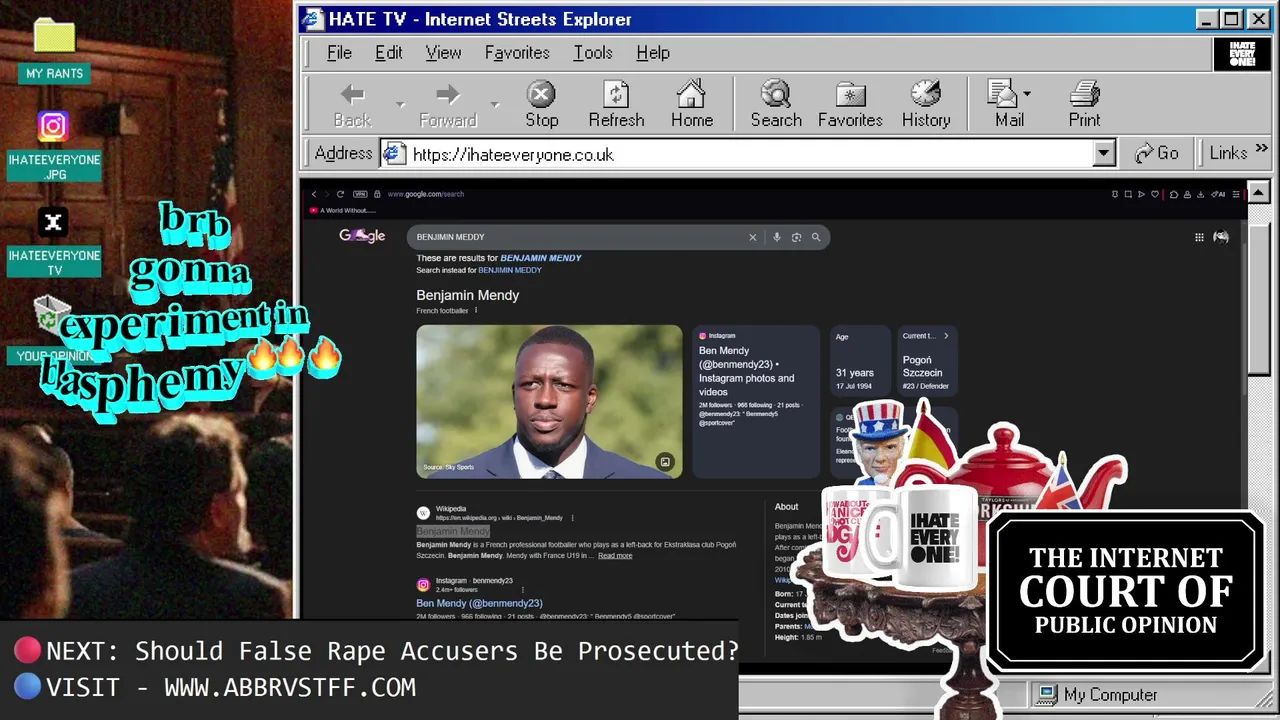1280x720 pixels.
Task: Click the Forward toolbar arrow icon
Action: point(448,95)
